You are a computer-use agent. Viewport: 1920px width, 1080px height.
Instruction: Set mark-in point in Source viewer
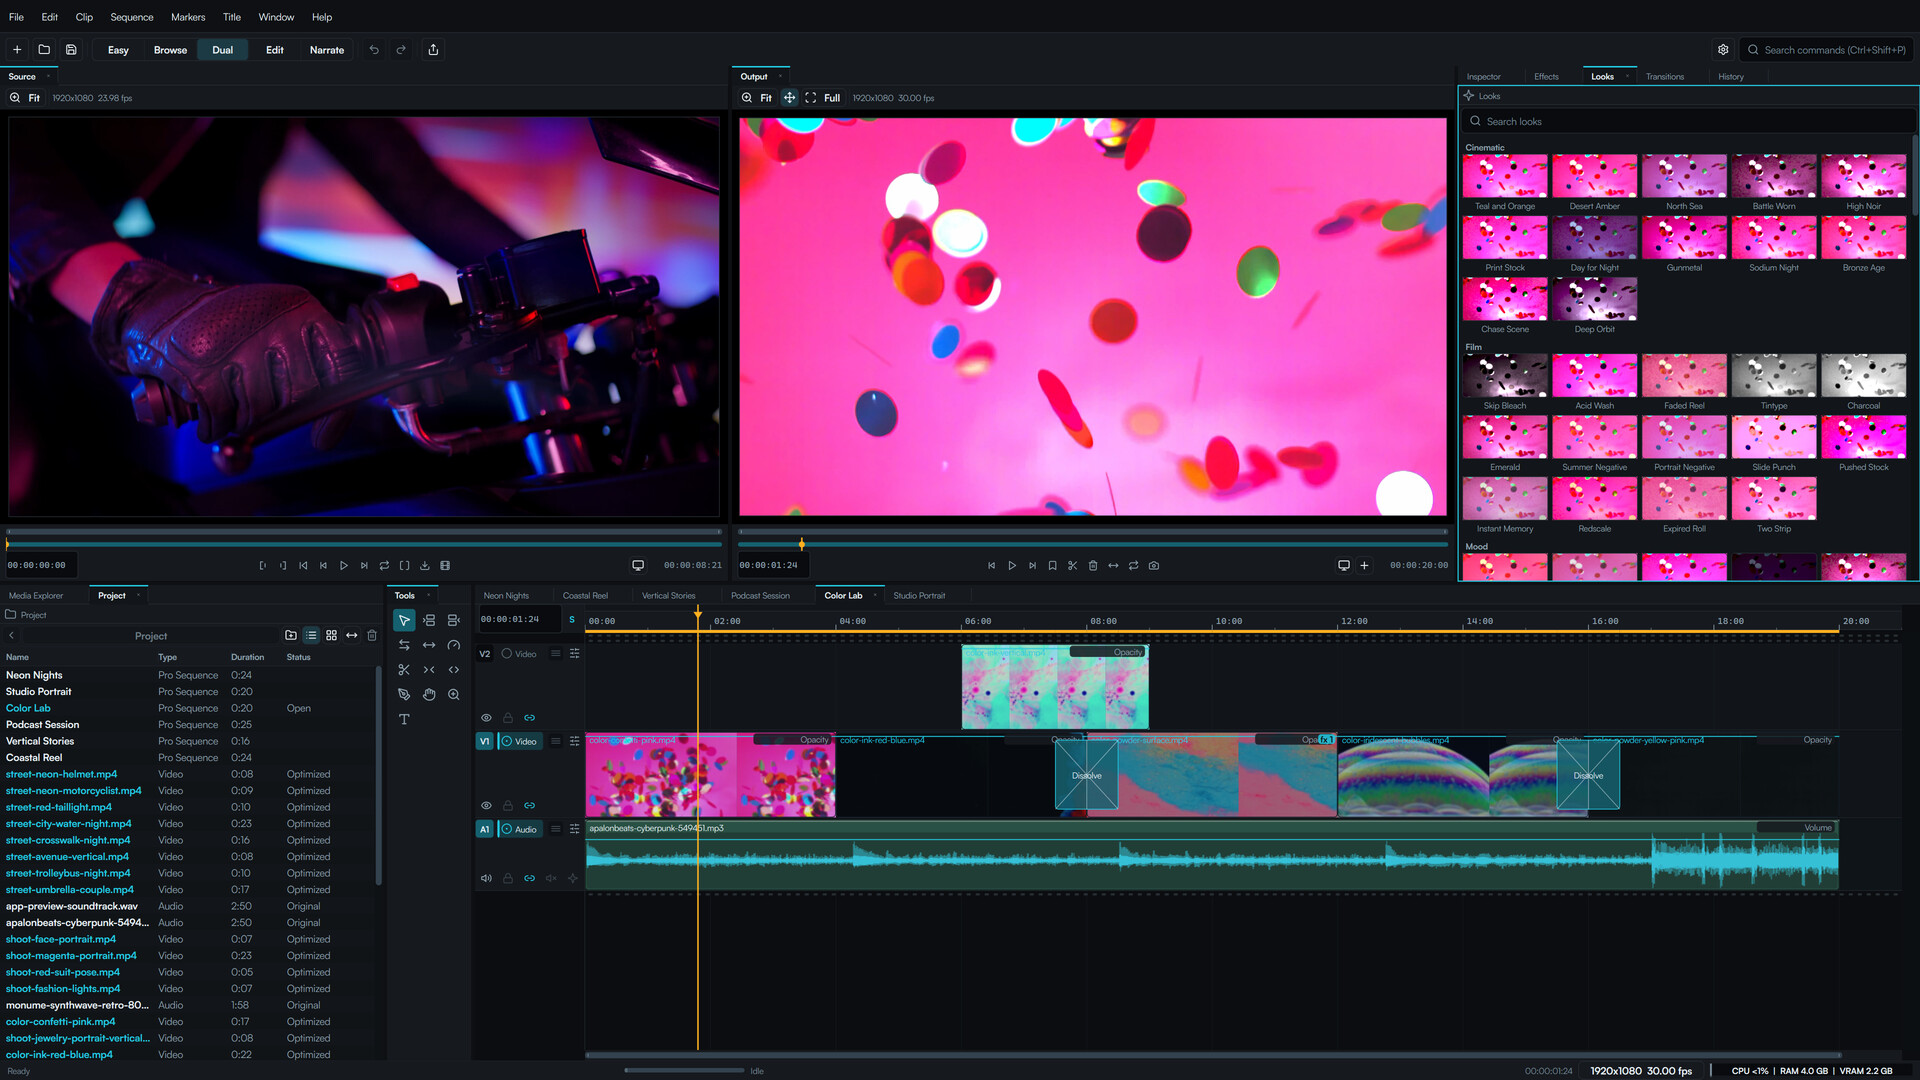263,566
